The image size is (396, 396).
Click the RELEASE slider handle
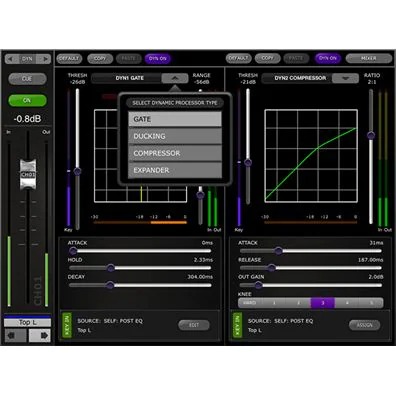tap(272, 268)
